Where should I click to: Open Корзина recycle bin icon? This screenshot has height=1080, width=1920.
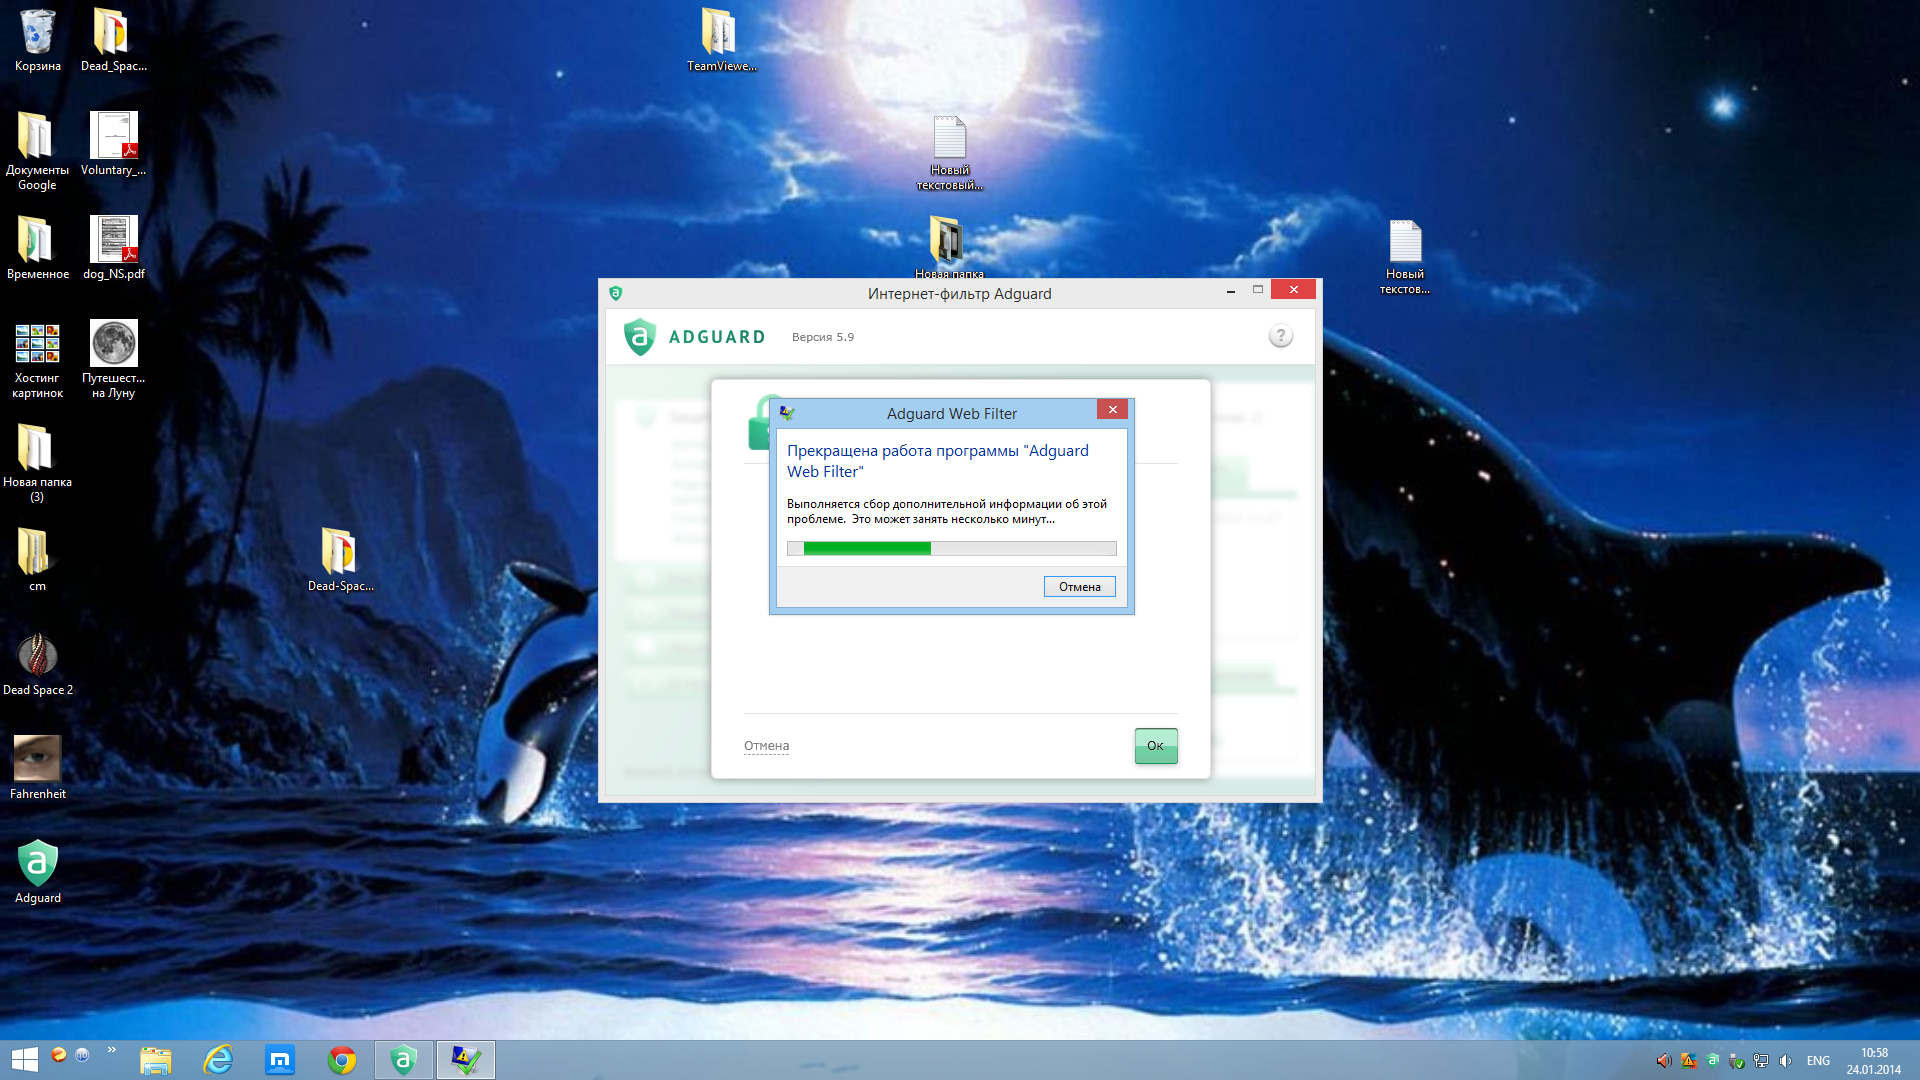(x=37, y=40)
